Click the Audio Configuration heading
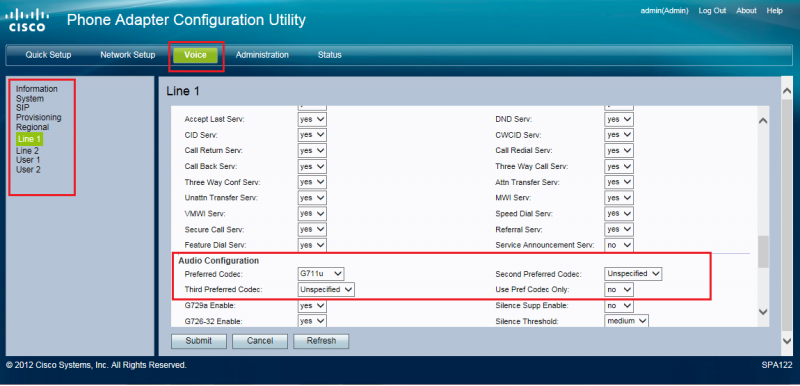This screenshot has height=386, width=800. coord(219,261)
